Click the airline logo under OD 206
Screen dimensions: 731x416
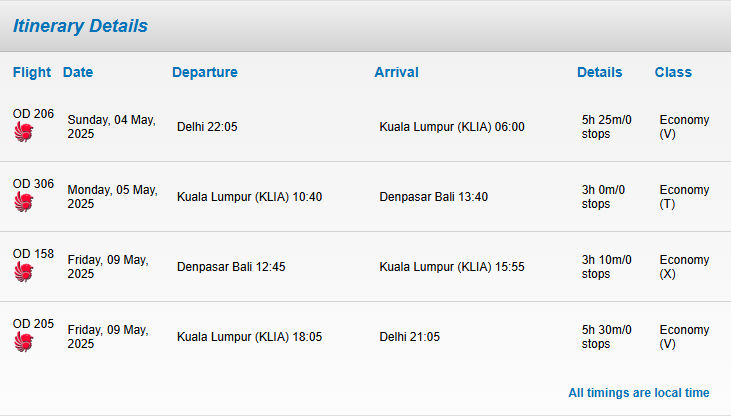click(24, 132)
